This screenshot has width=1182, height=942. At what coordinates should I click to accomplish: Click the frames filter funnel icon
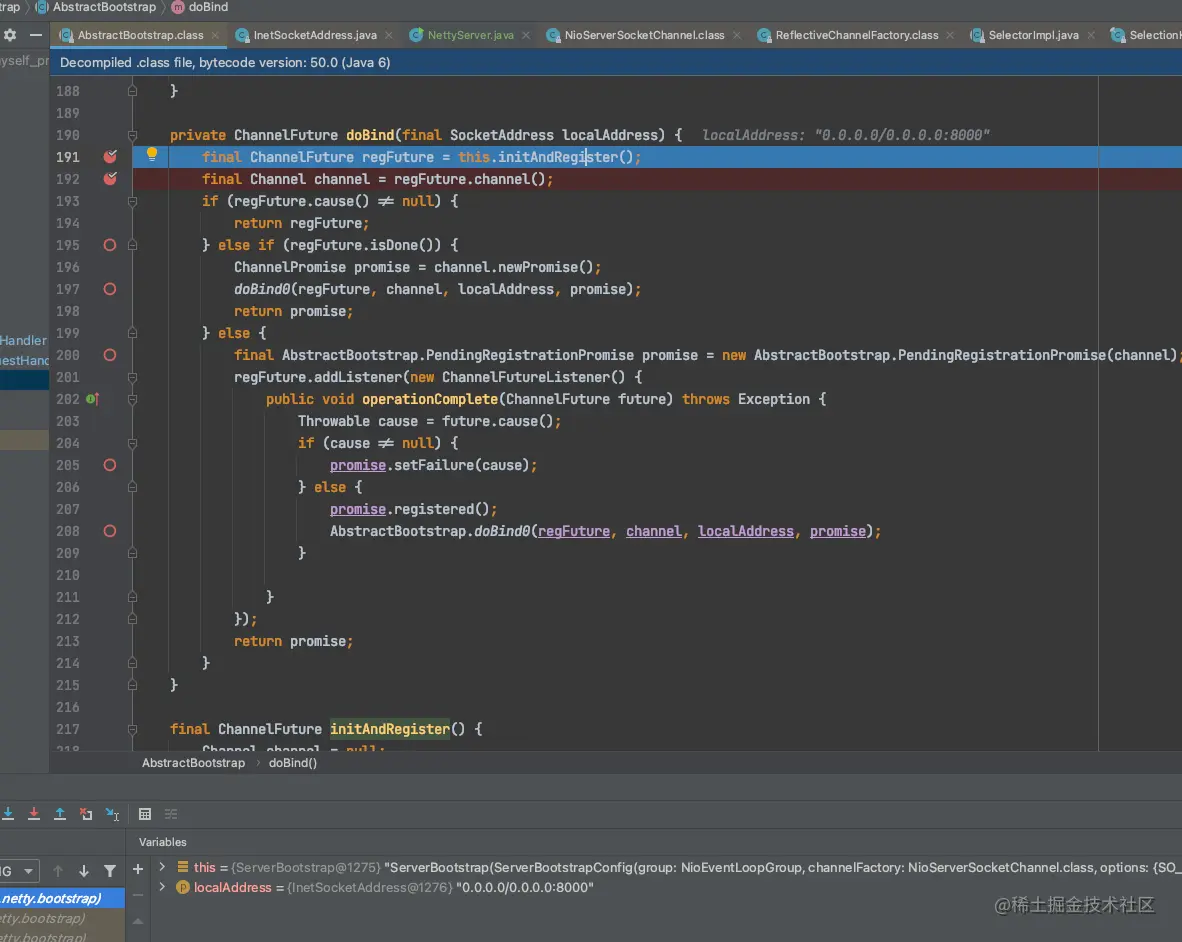point(110,871)
